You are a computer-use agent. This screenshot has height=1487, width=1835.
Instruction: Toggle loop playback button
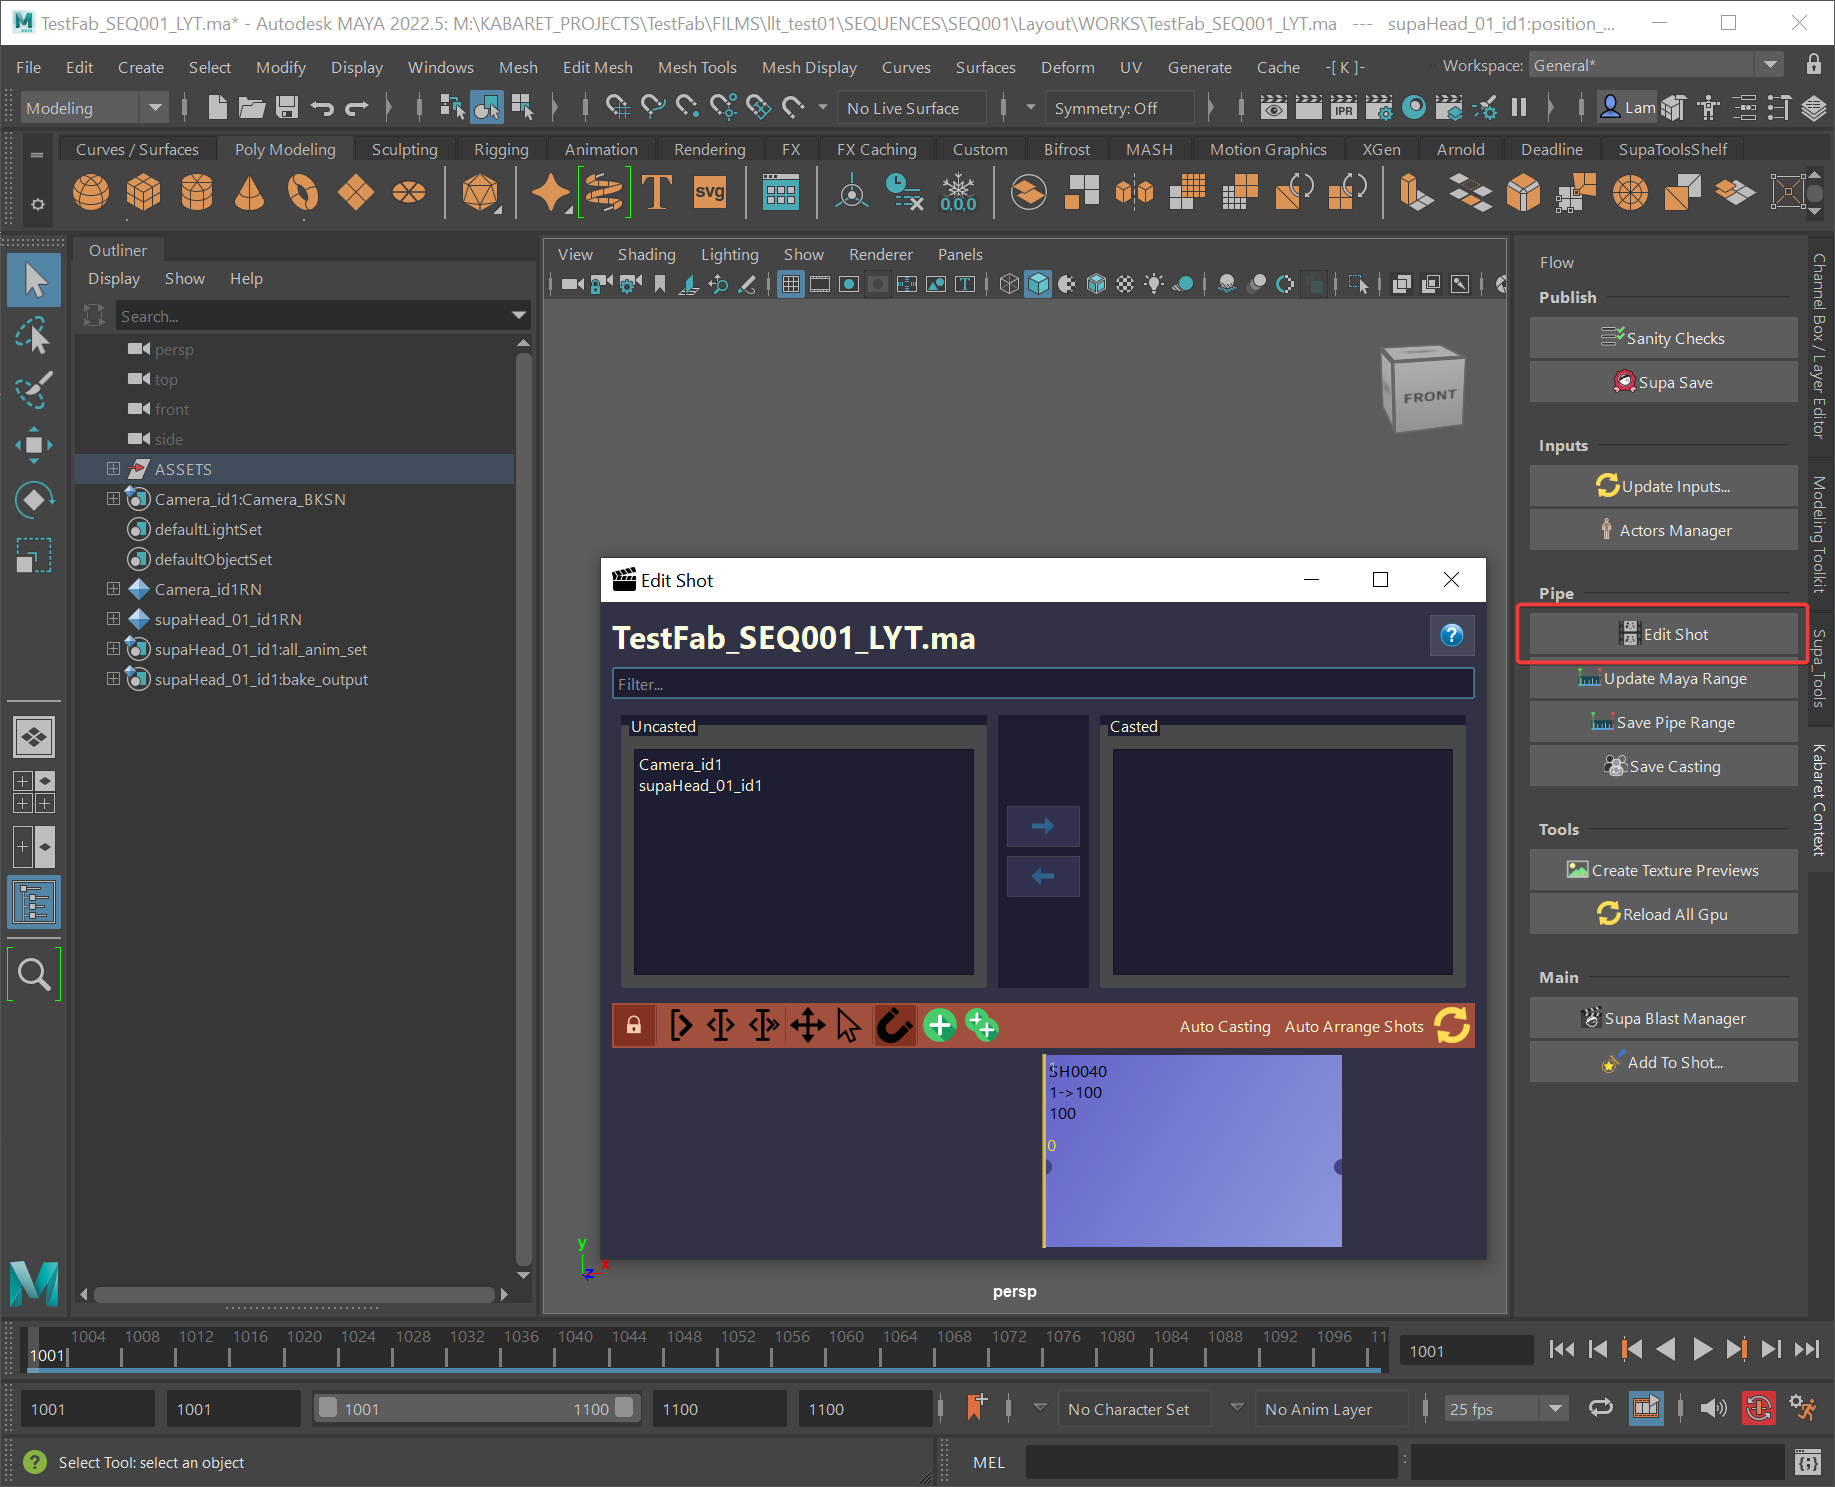[x=1601, y=1408]
